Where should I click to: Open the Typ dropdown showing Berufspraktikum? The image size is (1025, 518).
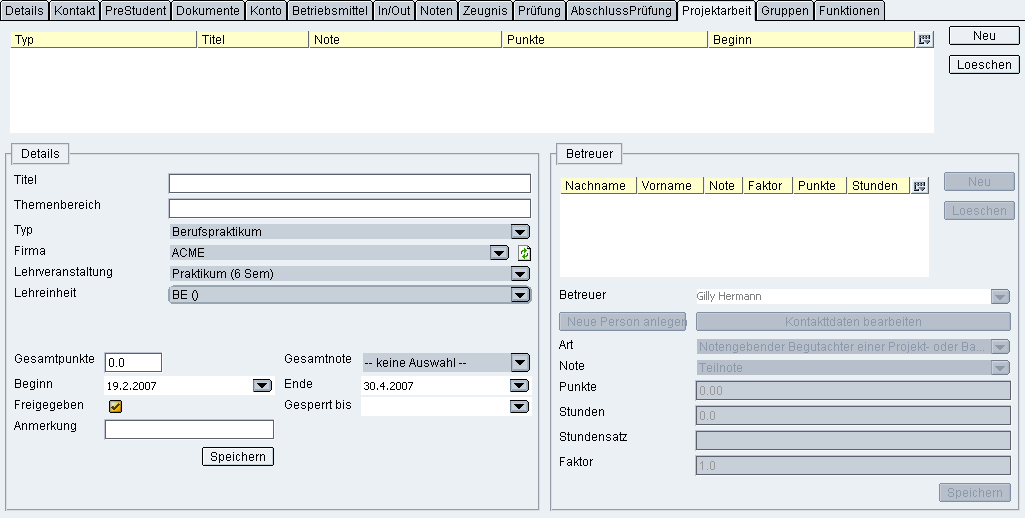[x=520, y=232]
